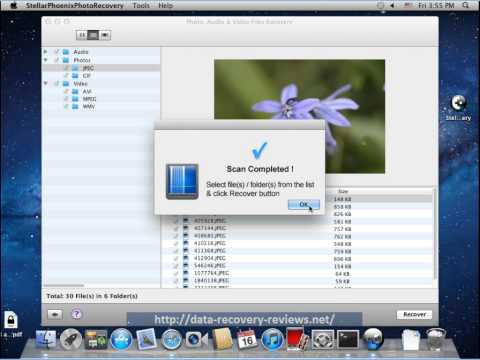This screenshot has height=360, width=480.
Task: Click the folder tree horizontal scrollbar
Action: 63,285
